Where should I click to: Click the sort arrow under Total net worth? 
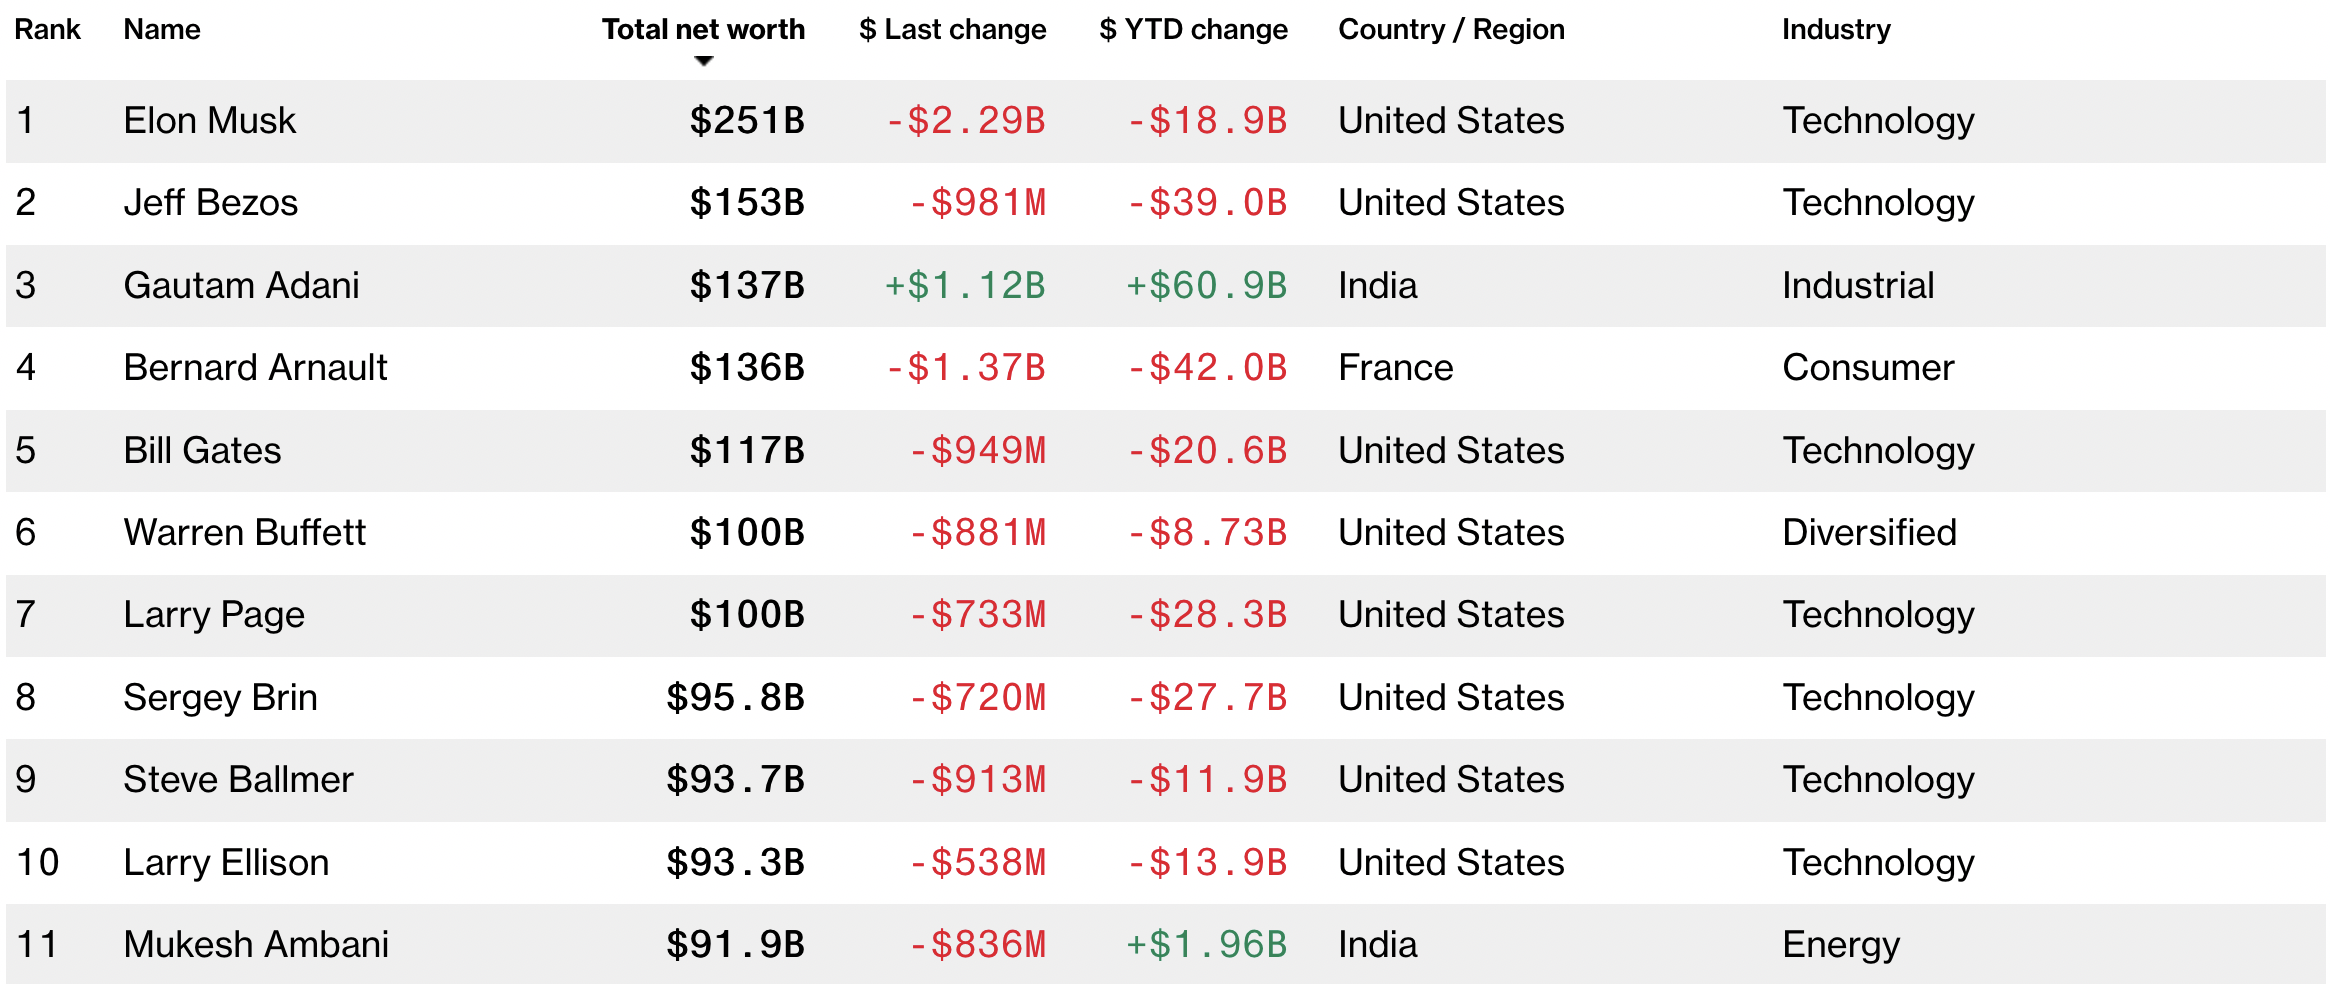[704, 61]
